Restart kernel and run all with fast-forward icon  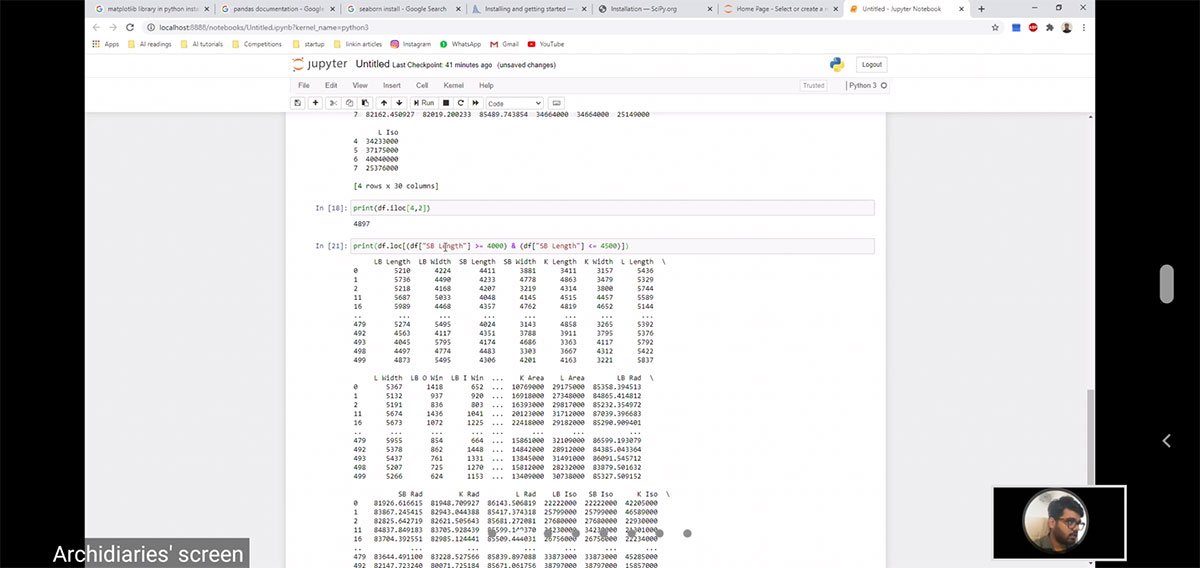tap(476, 103)
